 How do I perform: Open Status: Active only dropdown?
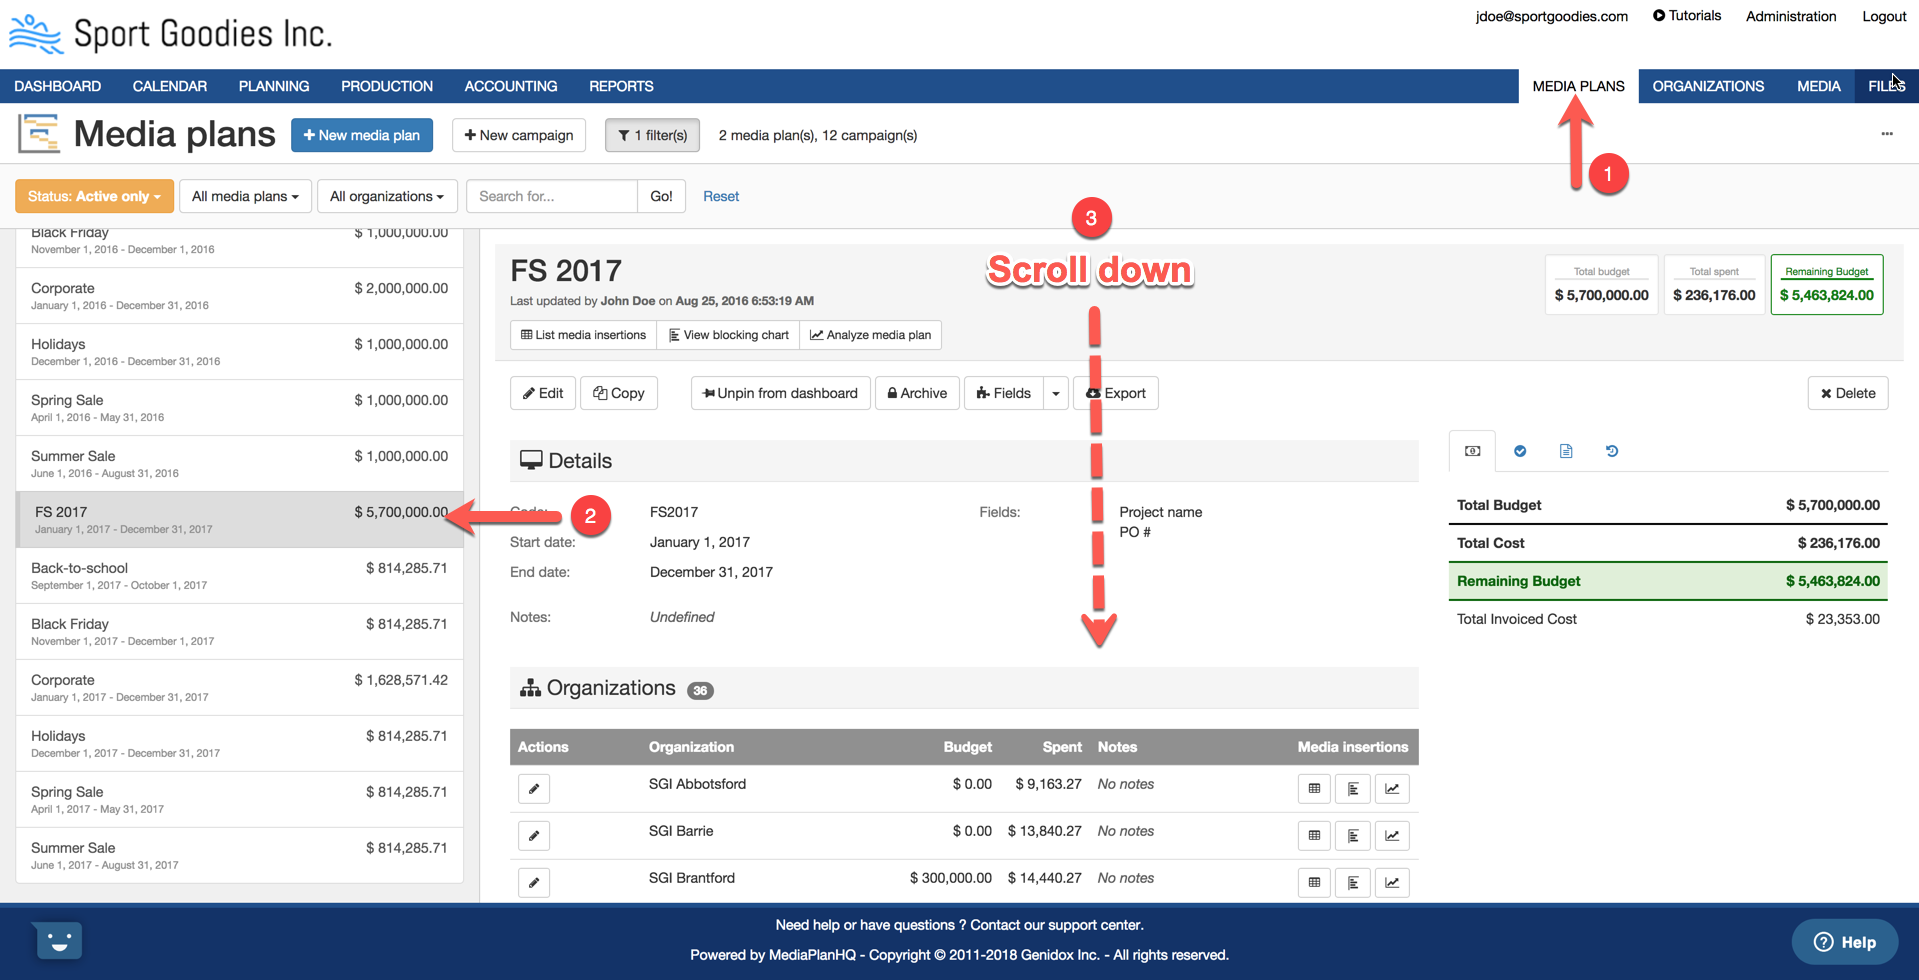94,196
